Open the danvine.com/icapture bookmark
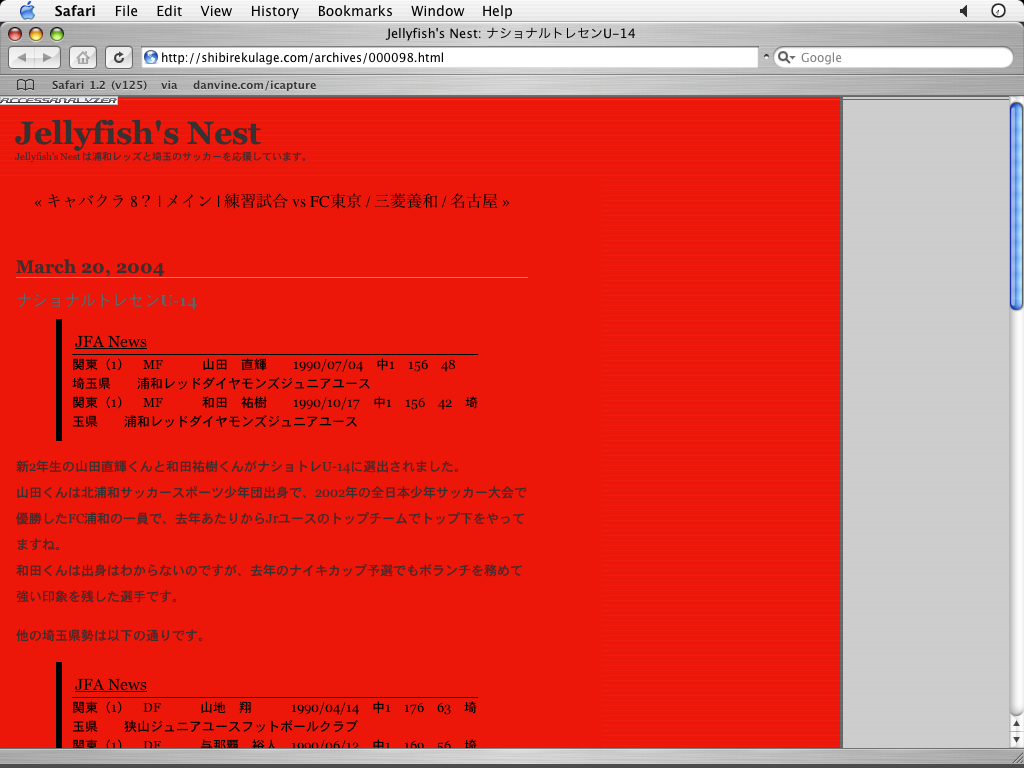This screenshot has height=768, width=1024. tap(255, 85)
